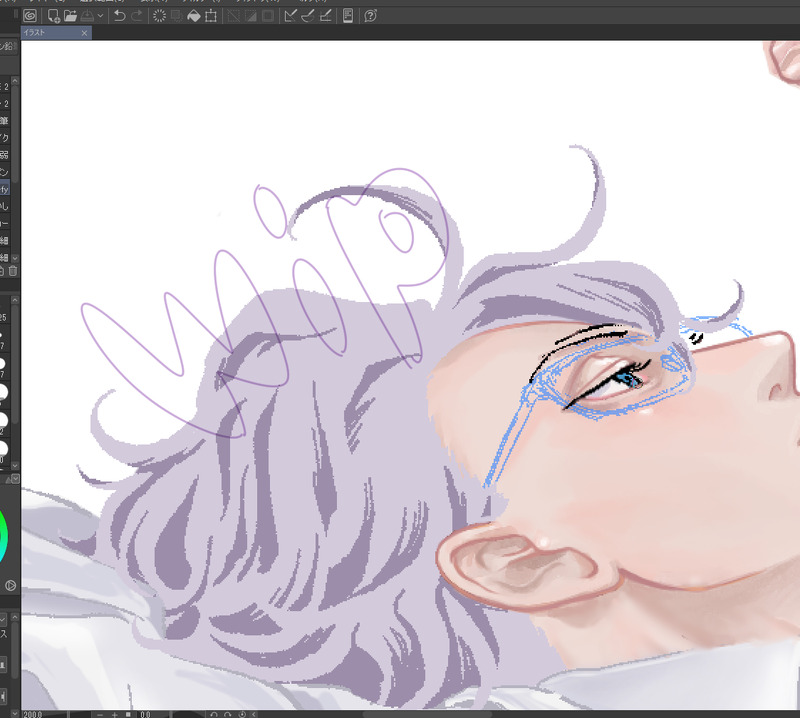Image resolution: width=800 pixels, height=718 pixels.
Task: Click the rotation angle value 0.0
Action: [x=146, y=715]
